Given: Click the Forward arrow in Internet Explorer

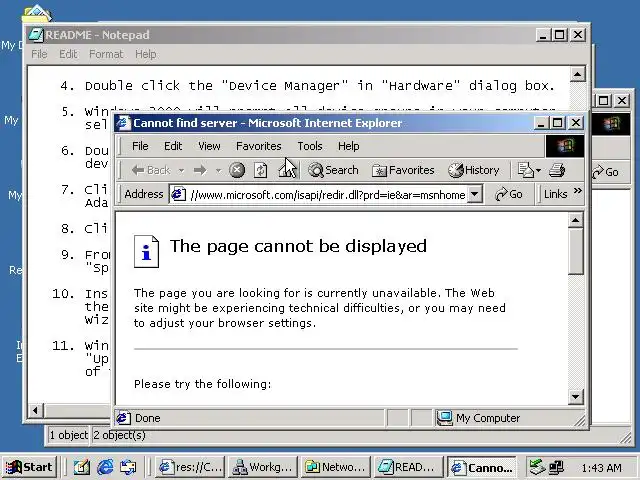Looking at the screenshot, I should coord(200,170).
